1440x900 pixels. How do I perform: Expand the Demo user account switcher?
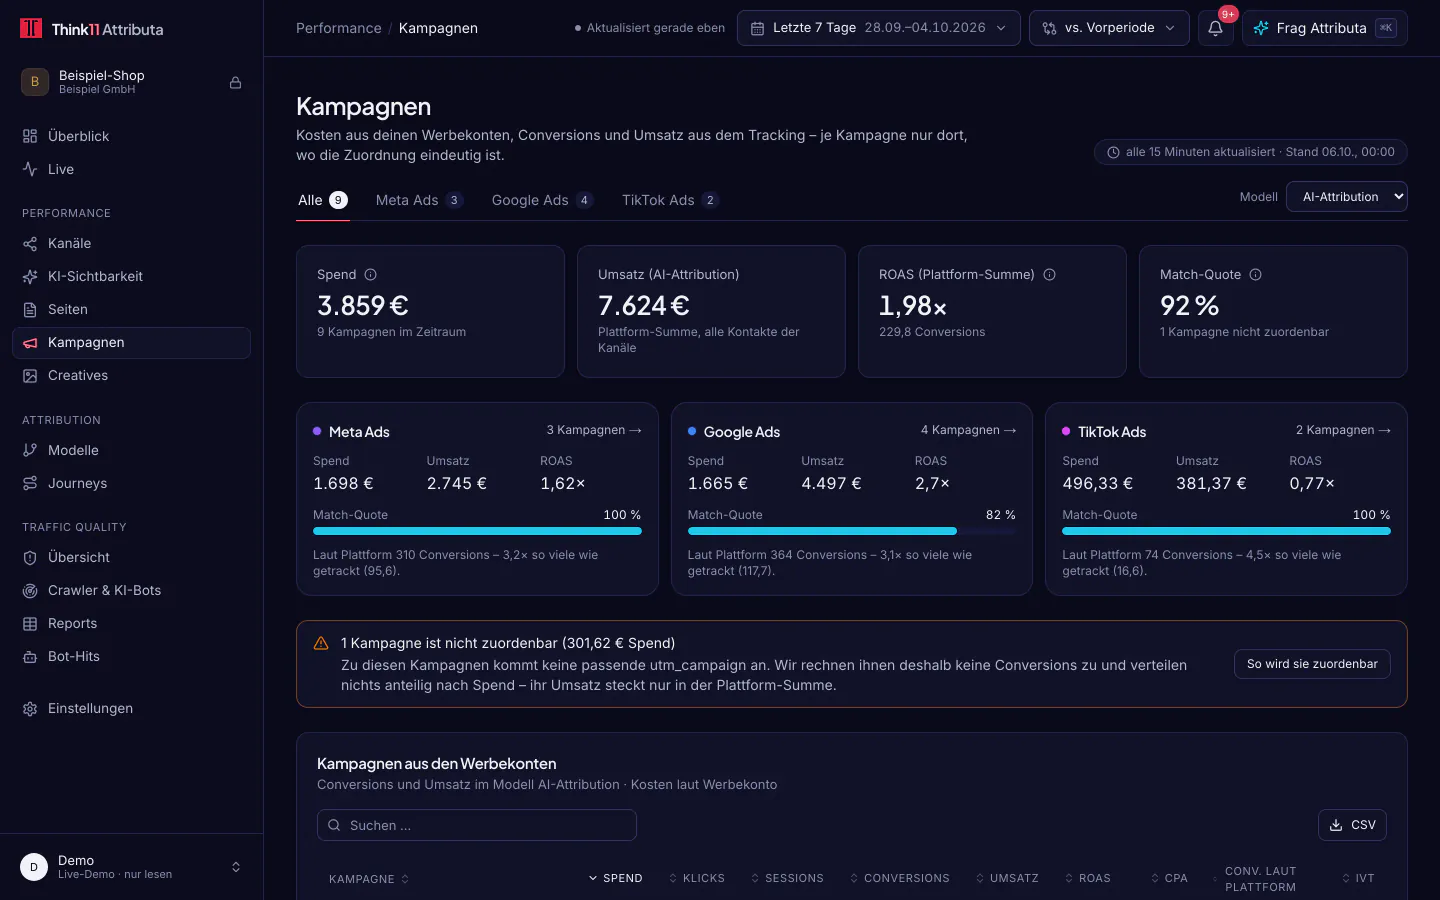point(131,867)
